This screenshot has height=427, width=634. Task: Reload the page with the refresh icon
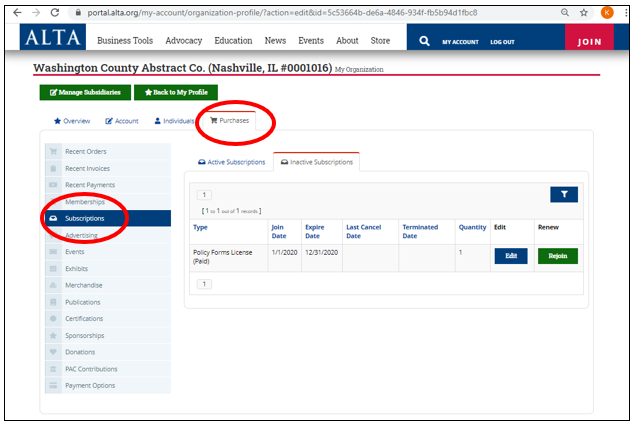55,13
